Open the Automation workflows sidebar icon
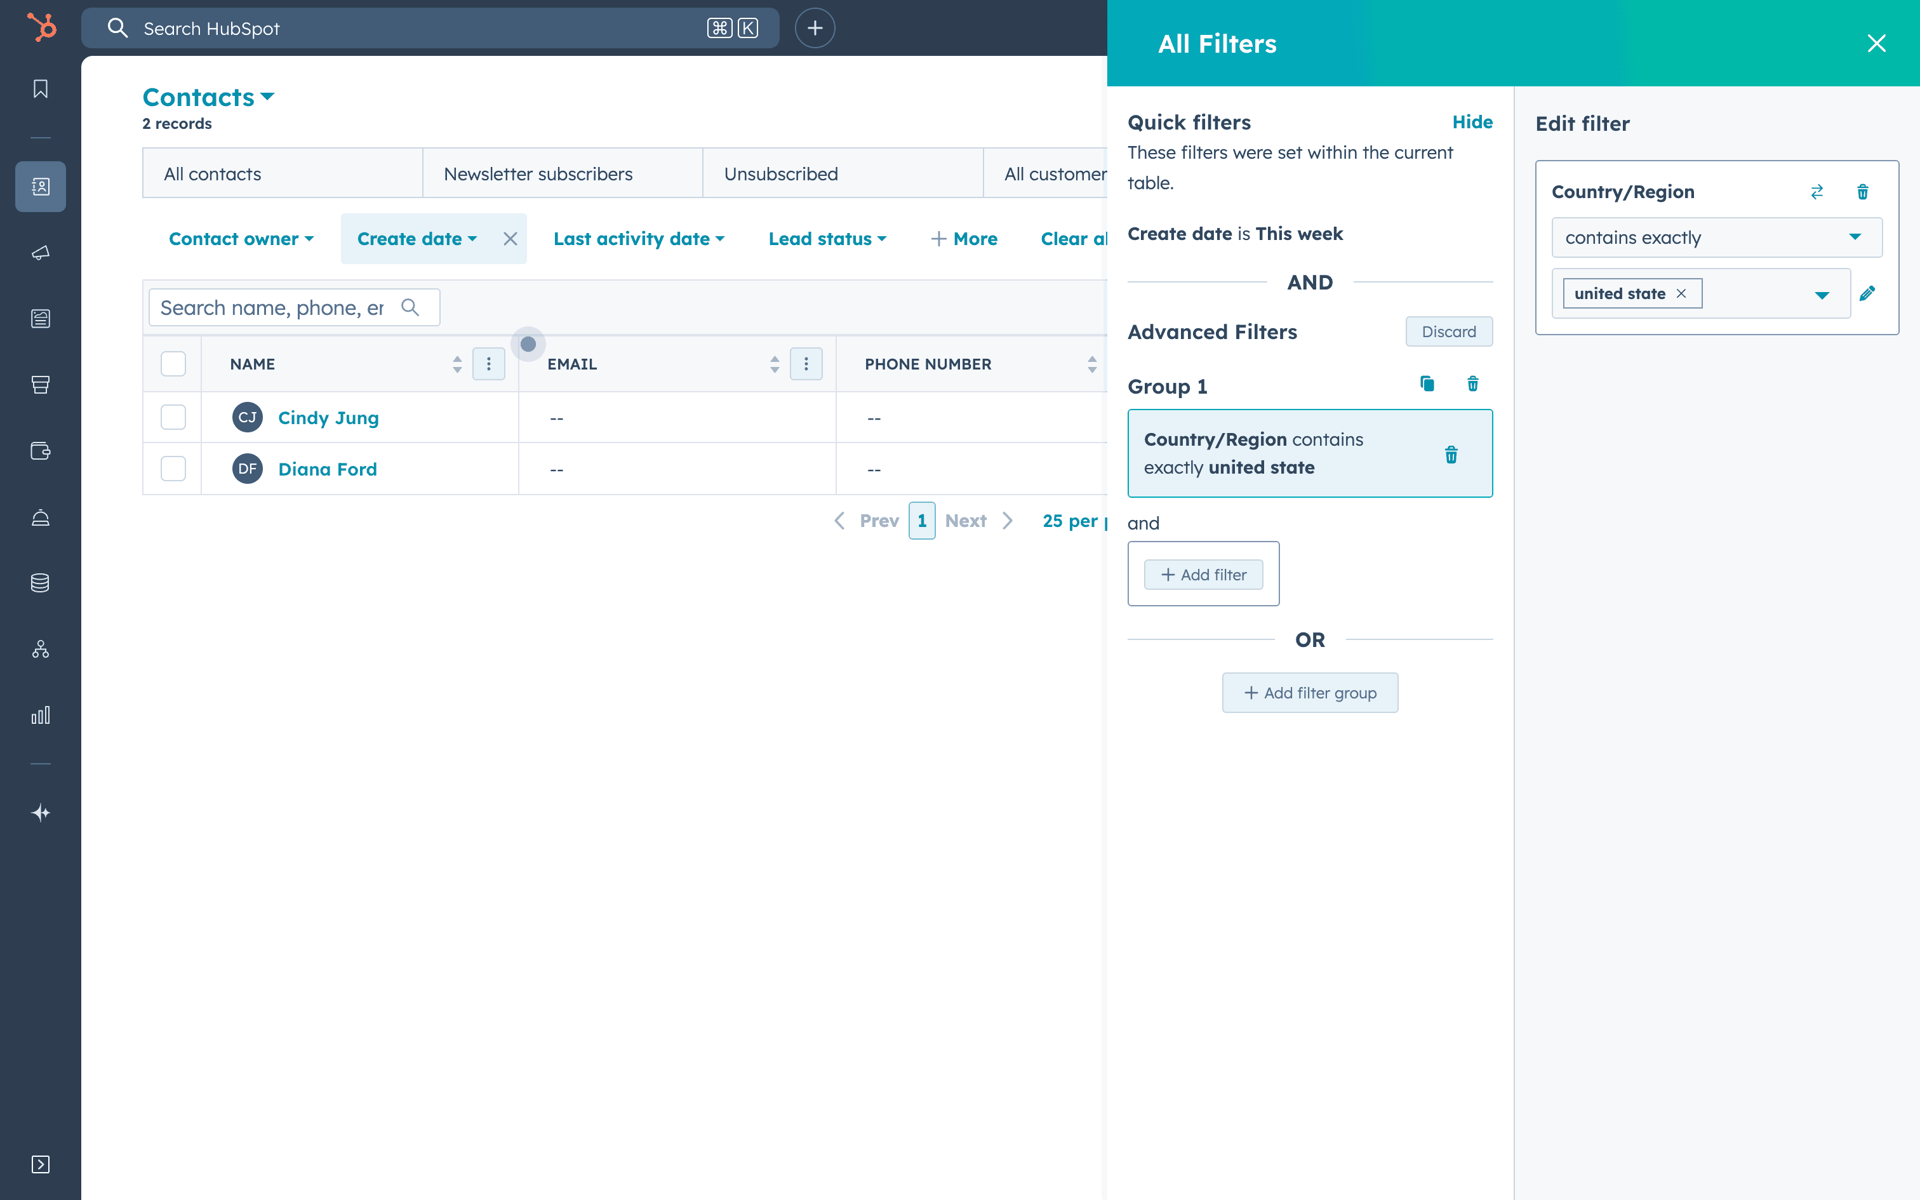The image size is (1920, 1200). [x=40, y=649]
